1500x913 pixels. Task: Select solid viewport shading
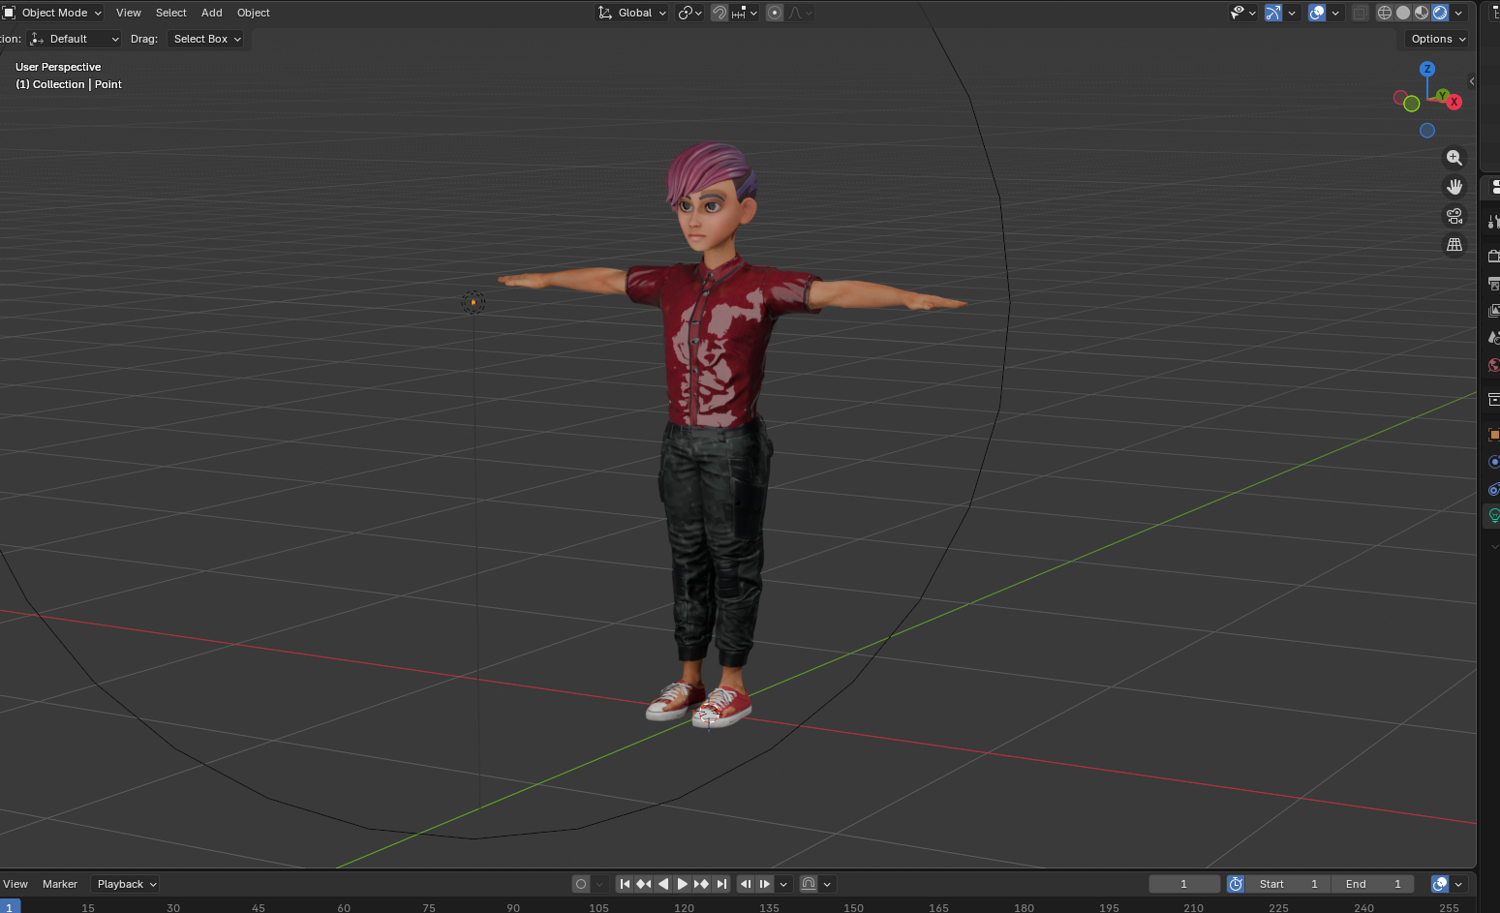click(1403, 13)
